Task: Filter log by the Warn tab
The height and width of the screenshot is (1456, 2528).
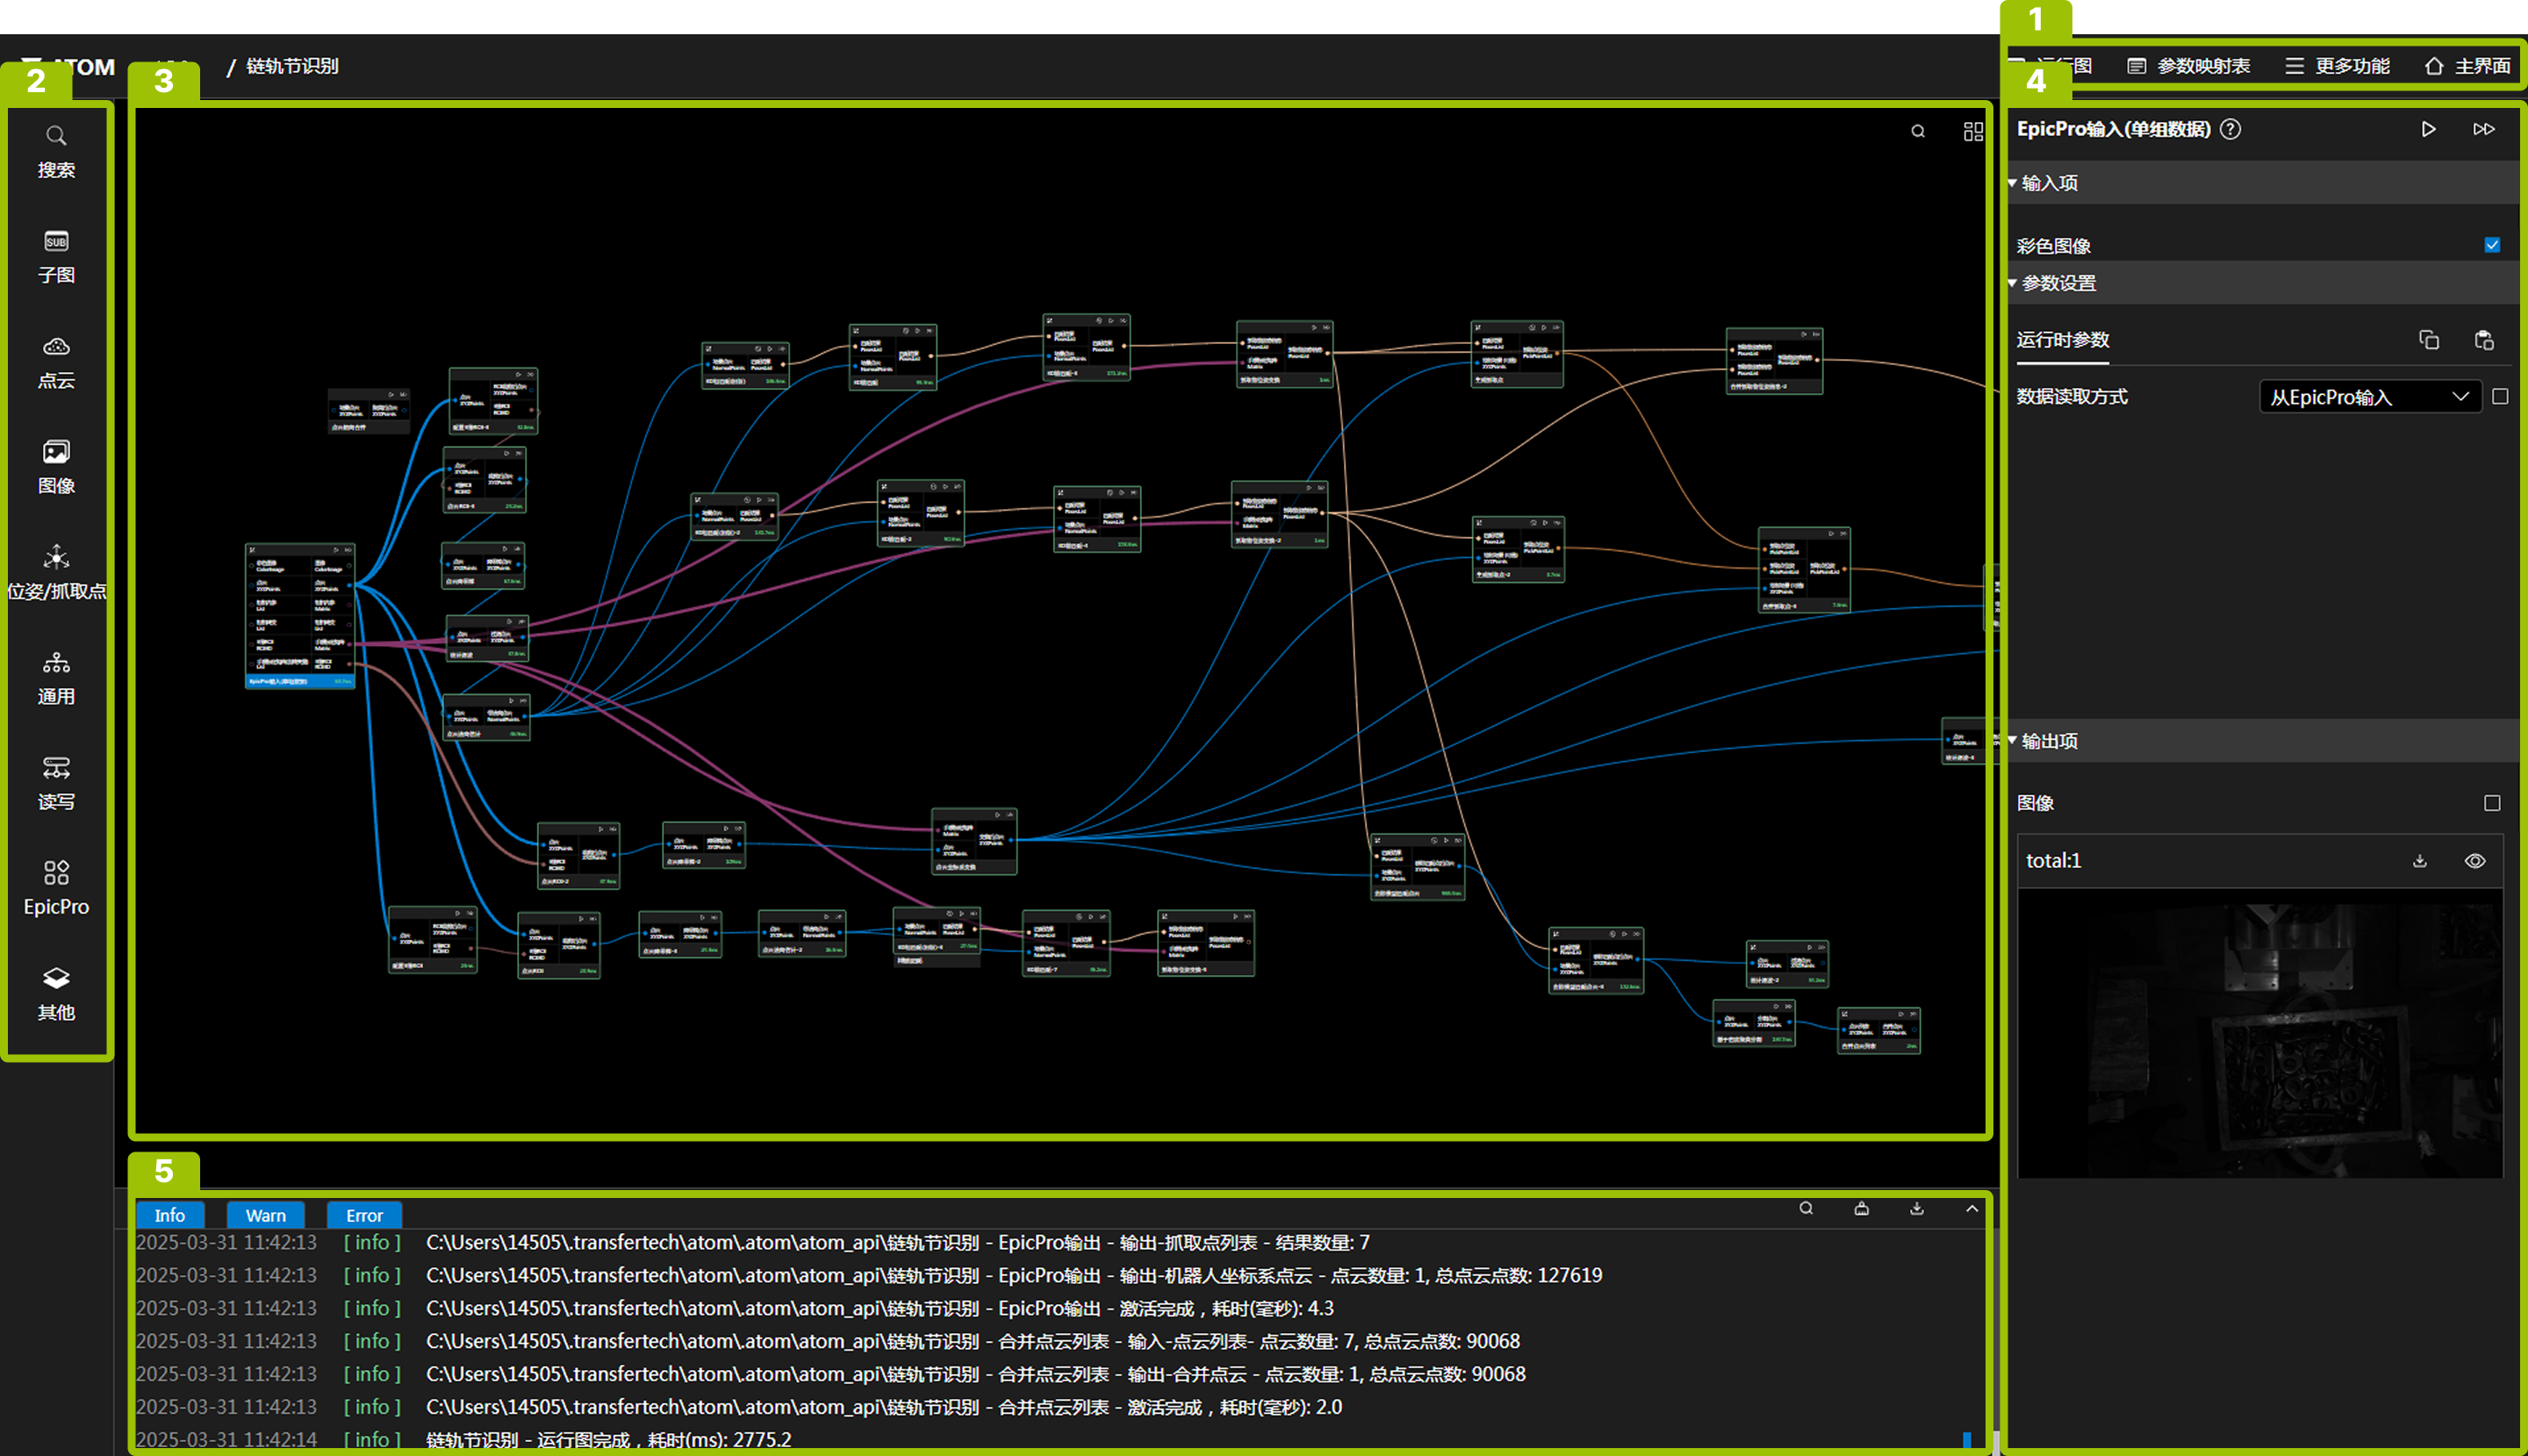Action: pyautogui.click(x=265, y=1215)
